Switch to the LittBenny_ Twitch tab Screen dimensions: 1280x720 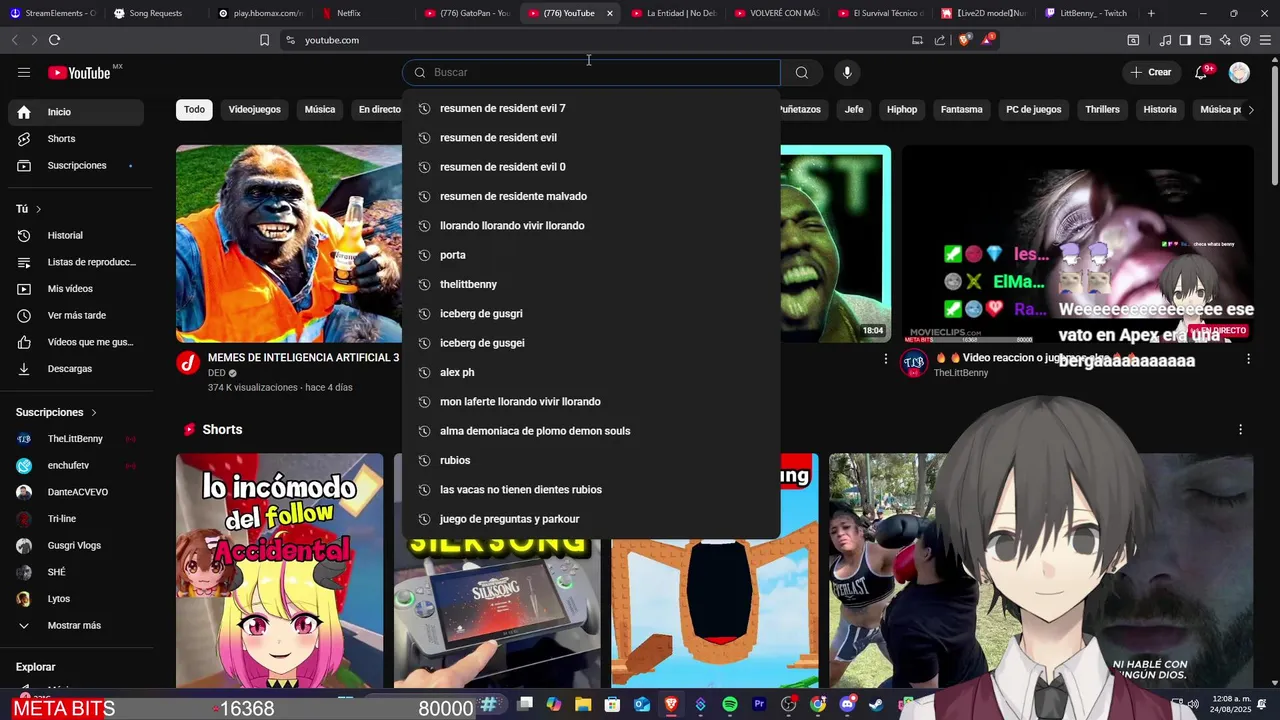click(1086, 13)
